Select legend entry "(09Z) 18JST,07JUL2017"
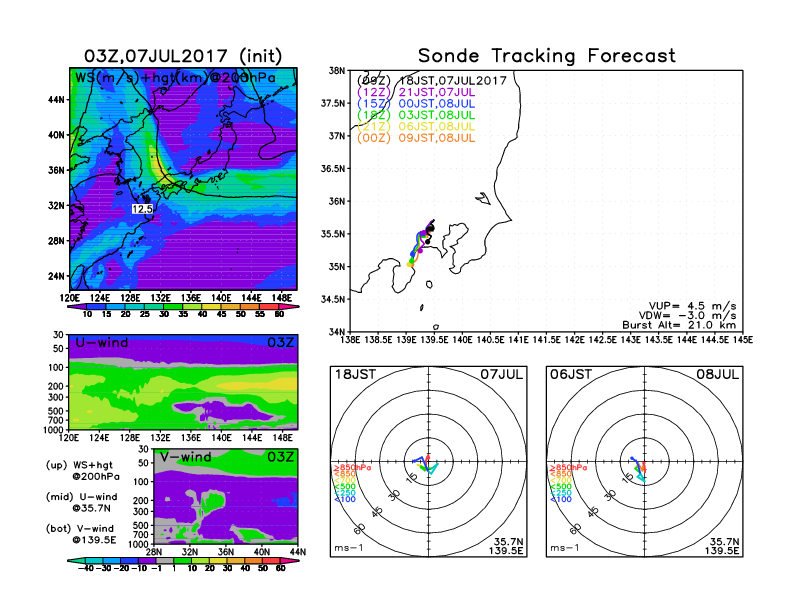Image resolution: width=792 pixels, height=612 pixels. [x=431, y=81]
